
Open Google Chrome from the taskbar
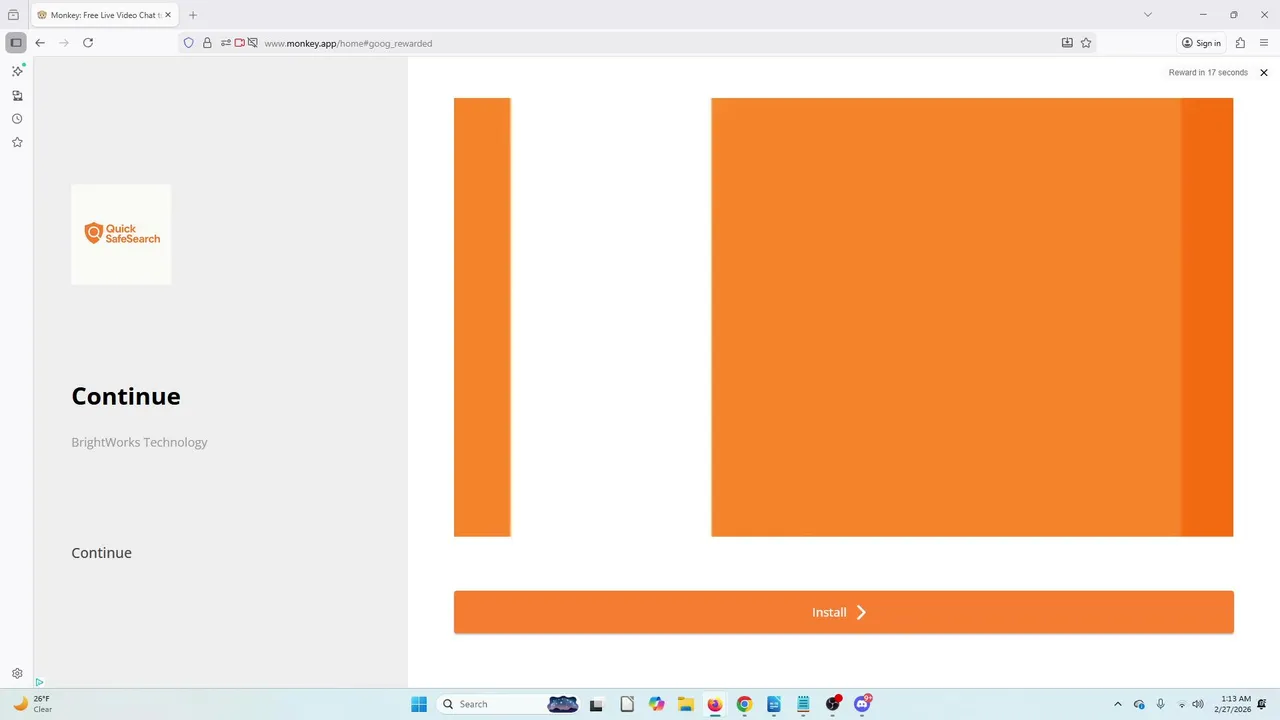tap(744, 704)
